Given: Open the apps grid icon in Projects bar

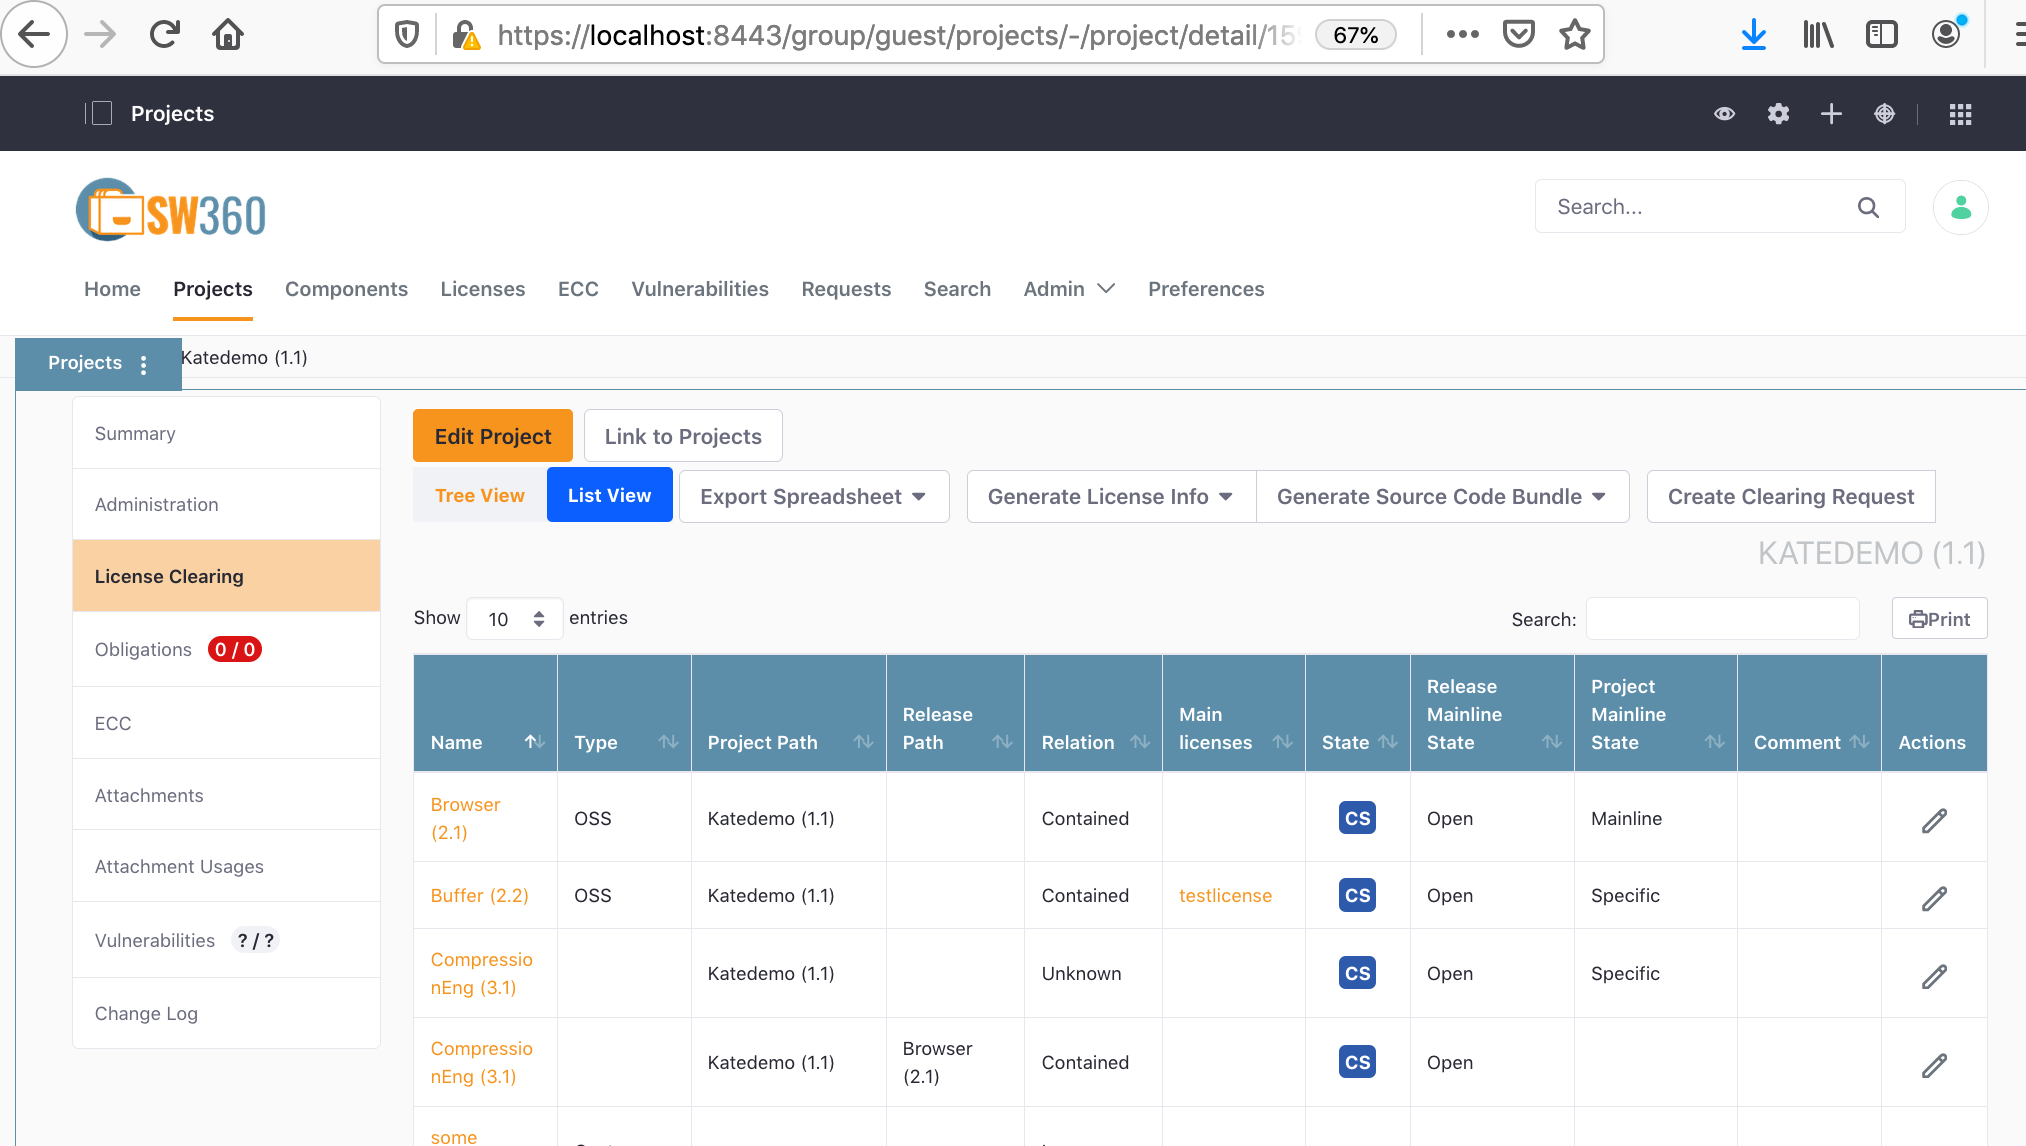Looking at the screenshot, I should tap(1959, 113).
